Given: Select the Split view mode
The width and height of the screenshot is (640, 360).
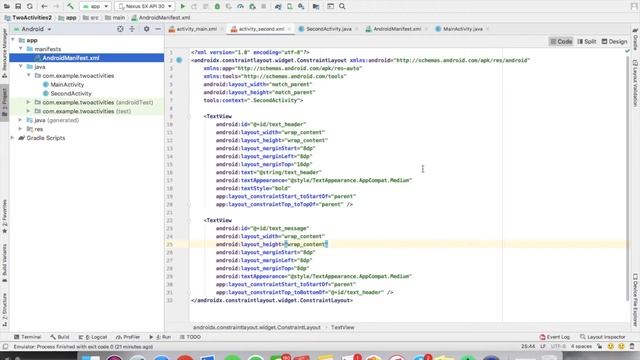Looking at the screenshot, I should pyautogui.click(x=587, y=41).
